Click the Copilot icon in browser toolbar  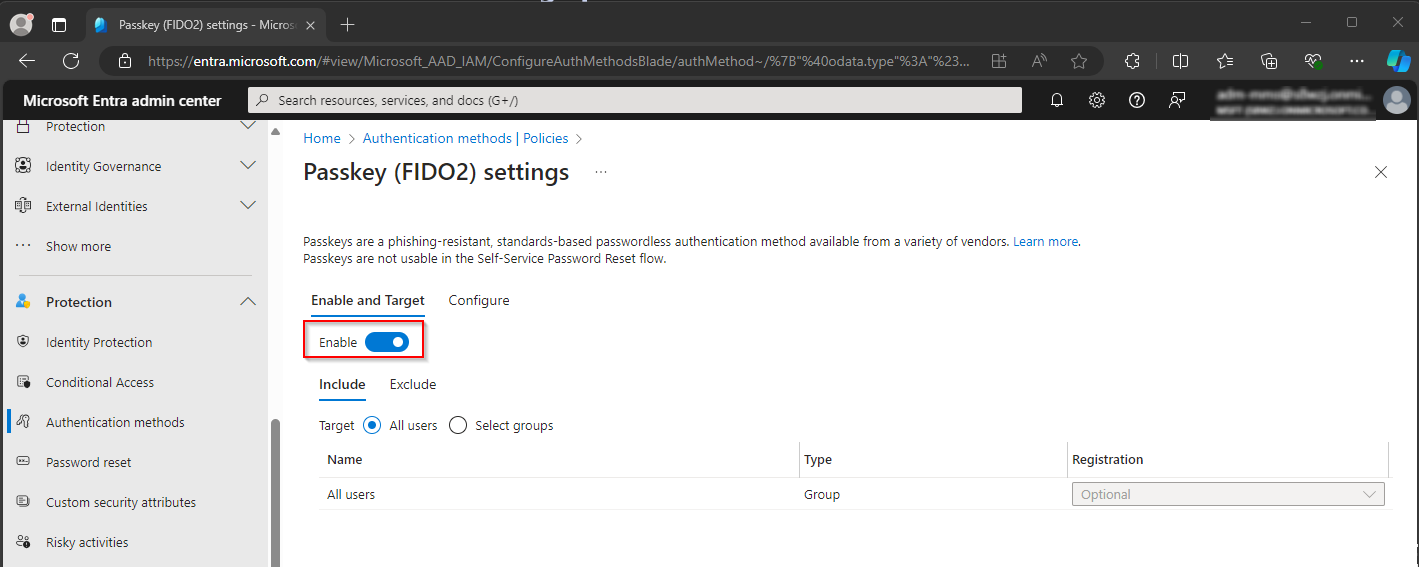[1397, 61]
